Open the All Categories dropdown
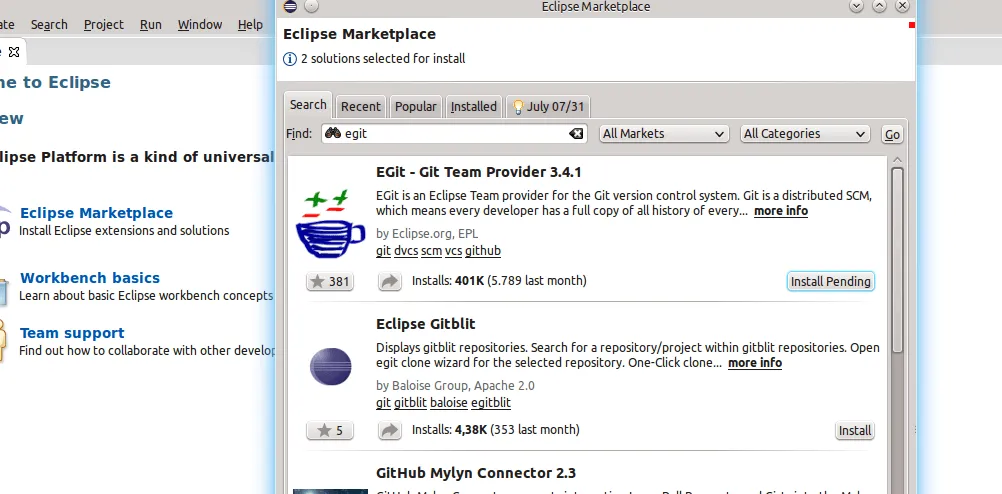1002x494 pixels. [805, 134]
